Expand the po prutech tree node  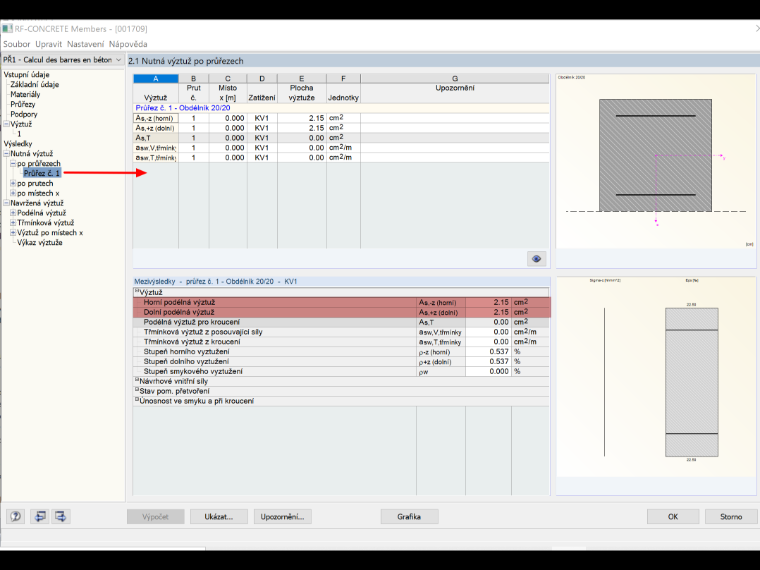[14, 183]
